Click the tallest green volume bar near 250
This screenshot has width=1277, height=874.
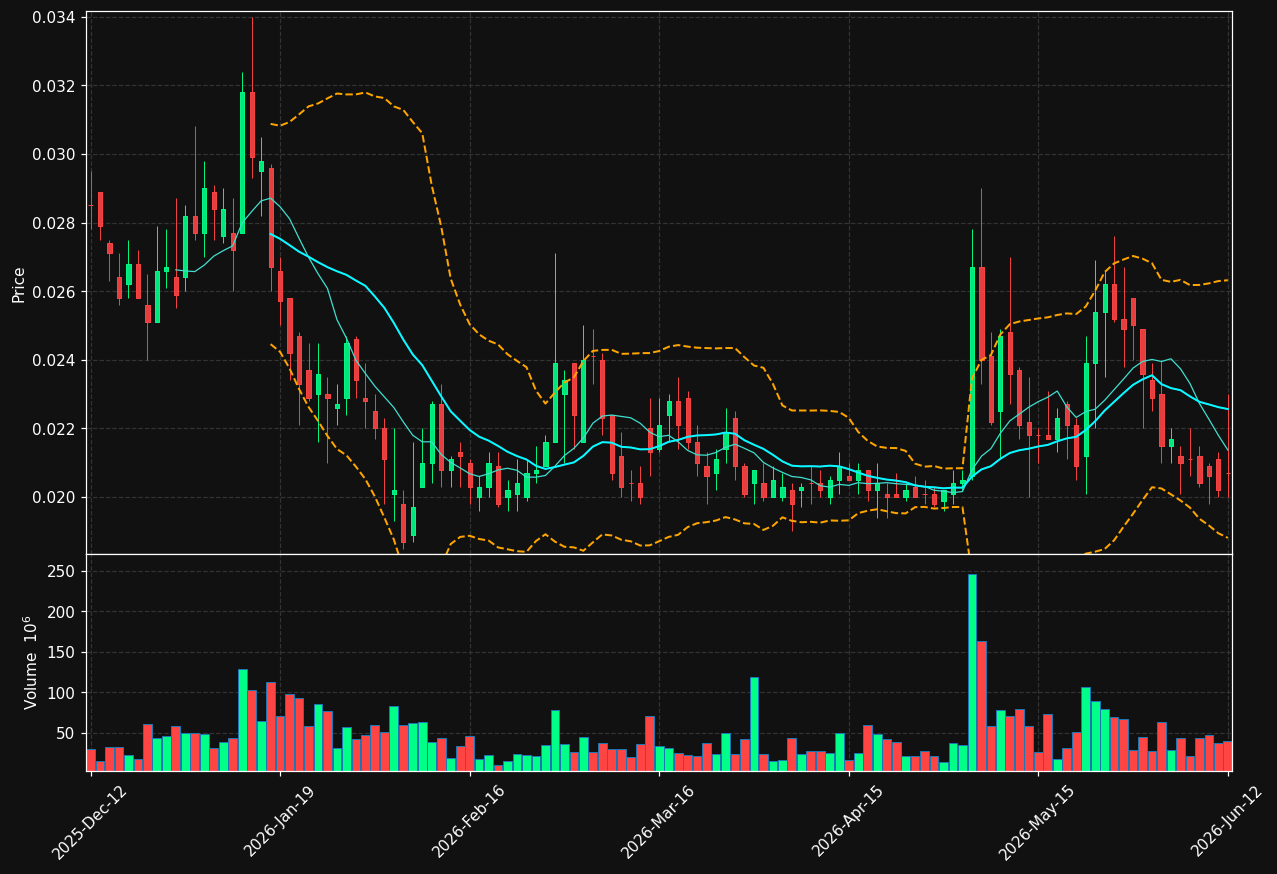972,672
